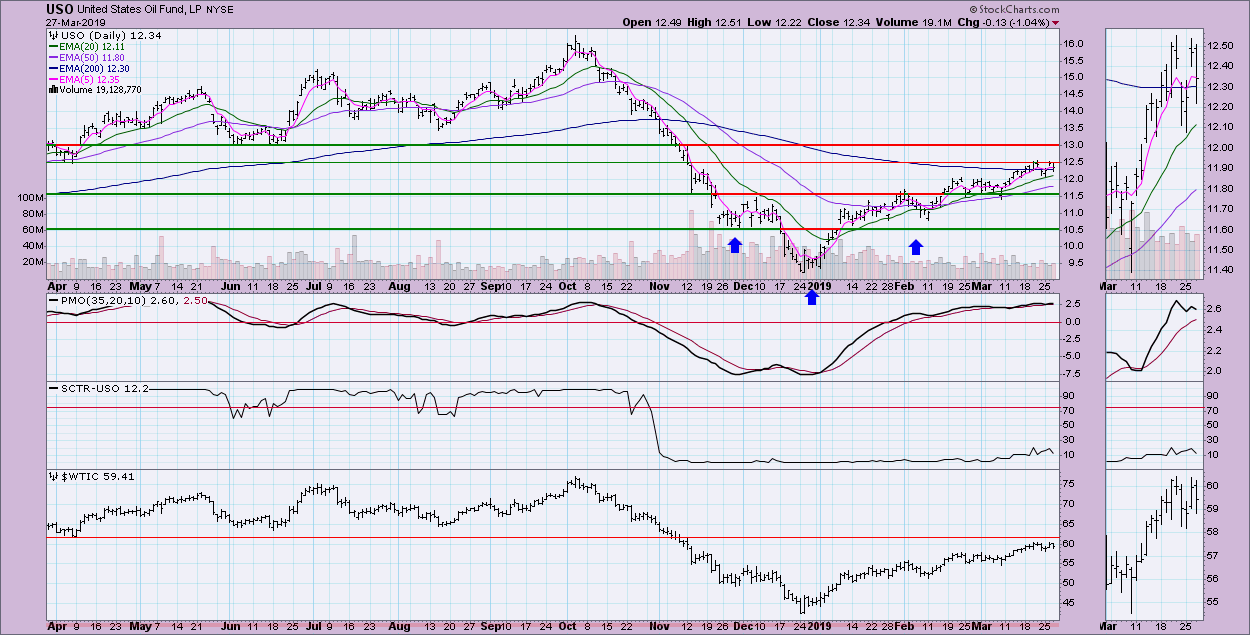The image size is (1250, 635).
Task: Click the USO ticker symbol title
Action: [60, 9]
